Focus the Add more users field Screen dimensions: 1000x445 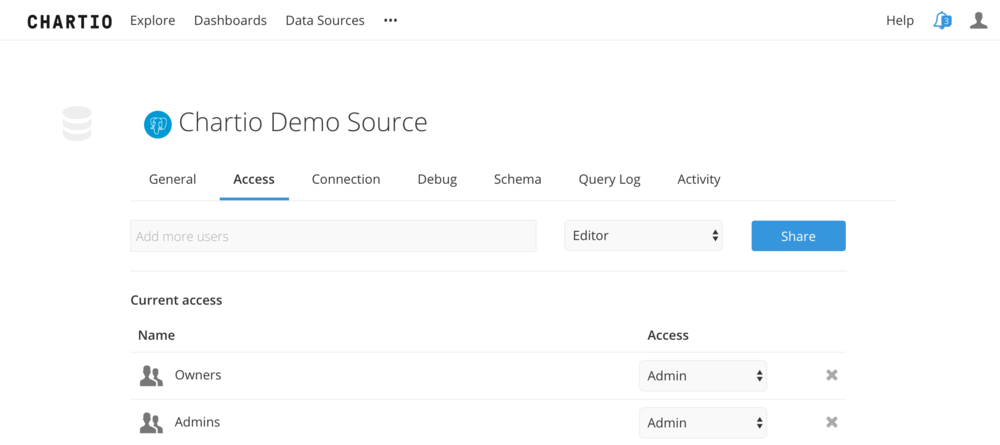pyautogui.click(x=333, y=236)
